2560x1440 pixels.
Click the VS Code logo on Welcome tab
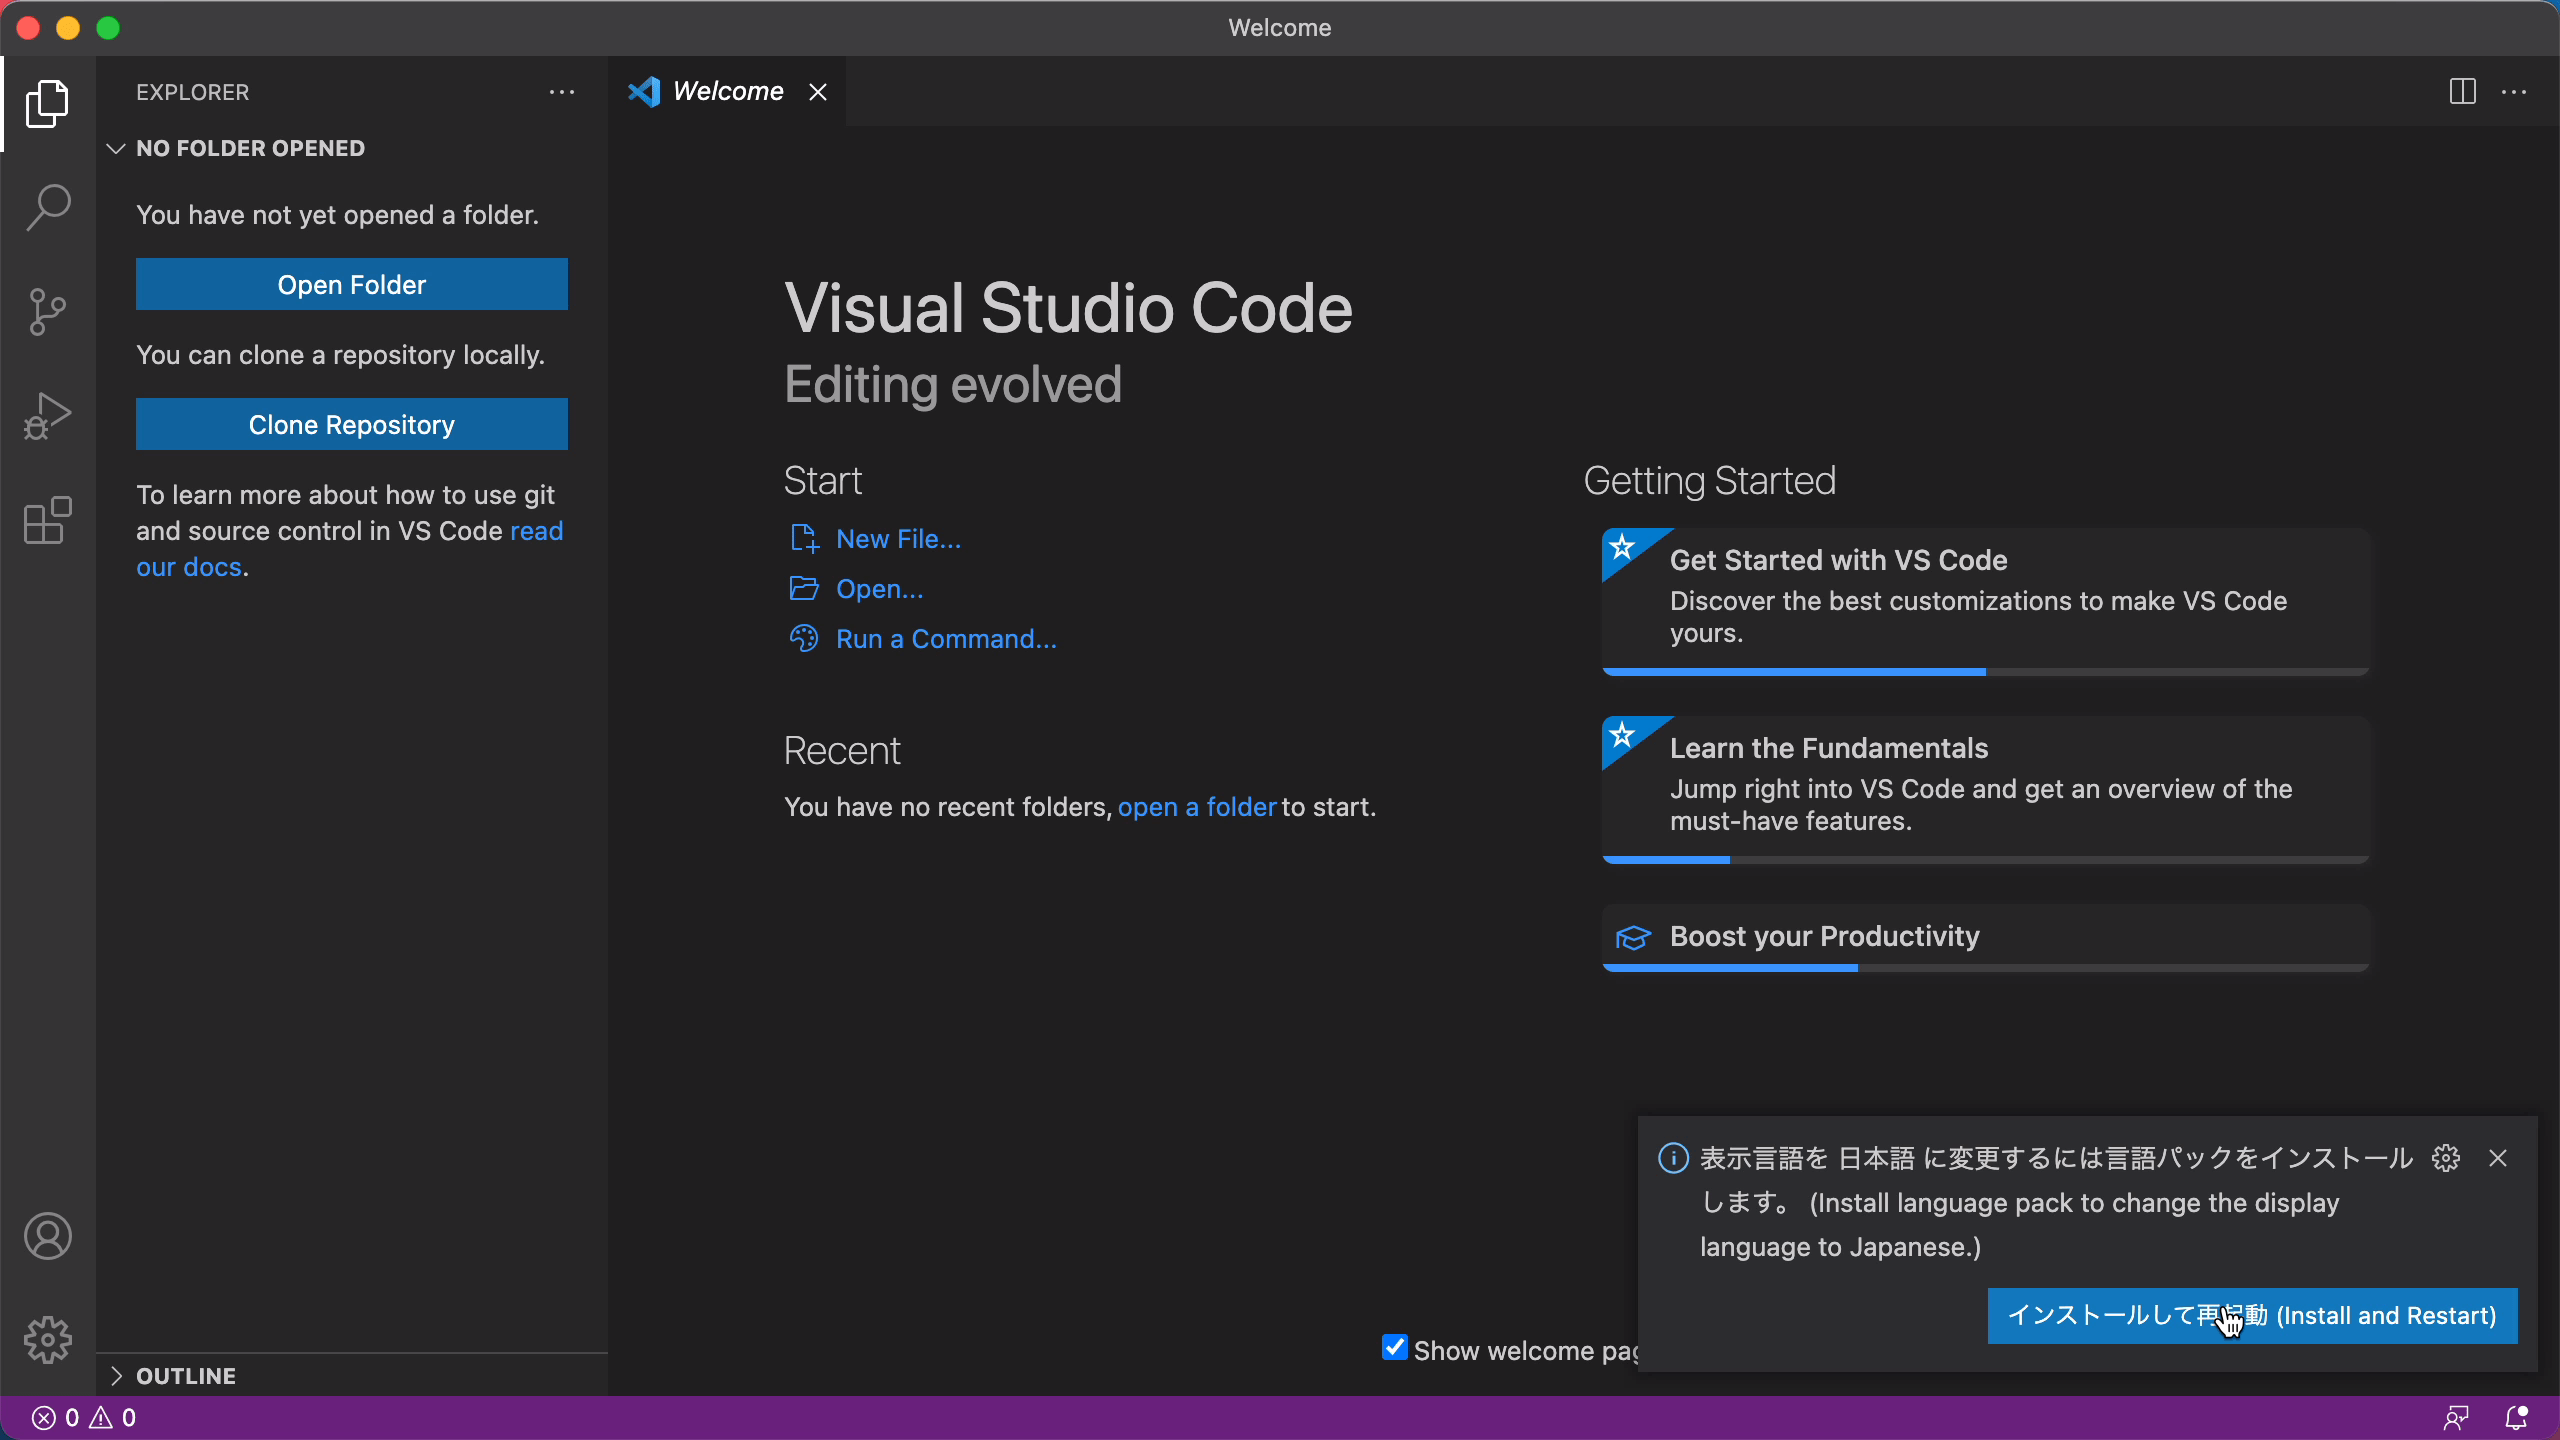[644, 92]
